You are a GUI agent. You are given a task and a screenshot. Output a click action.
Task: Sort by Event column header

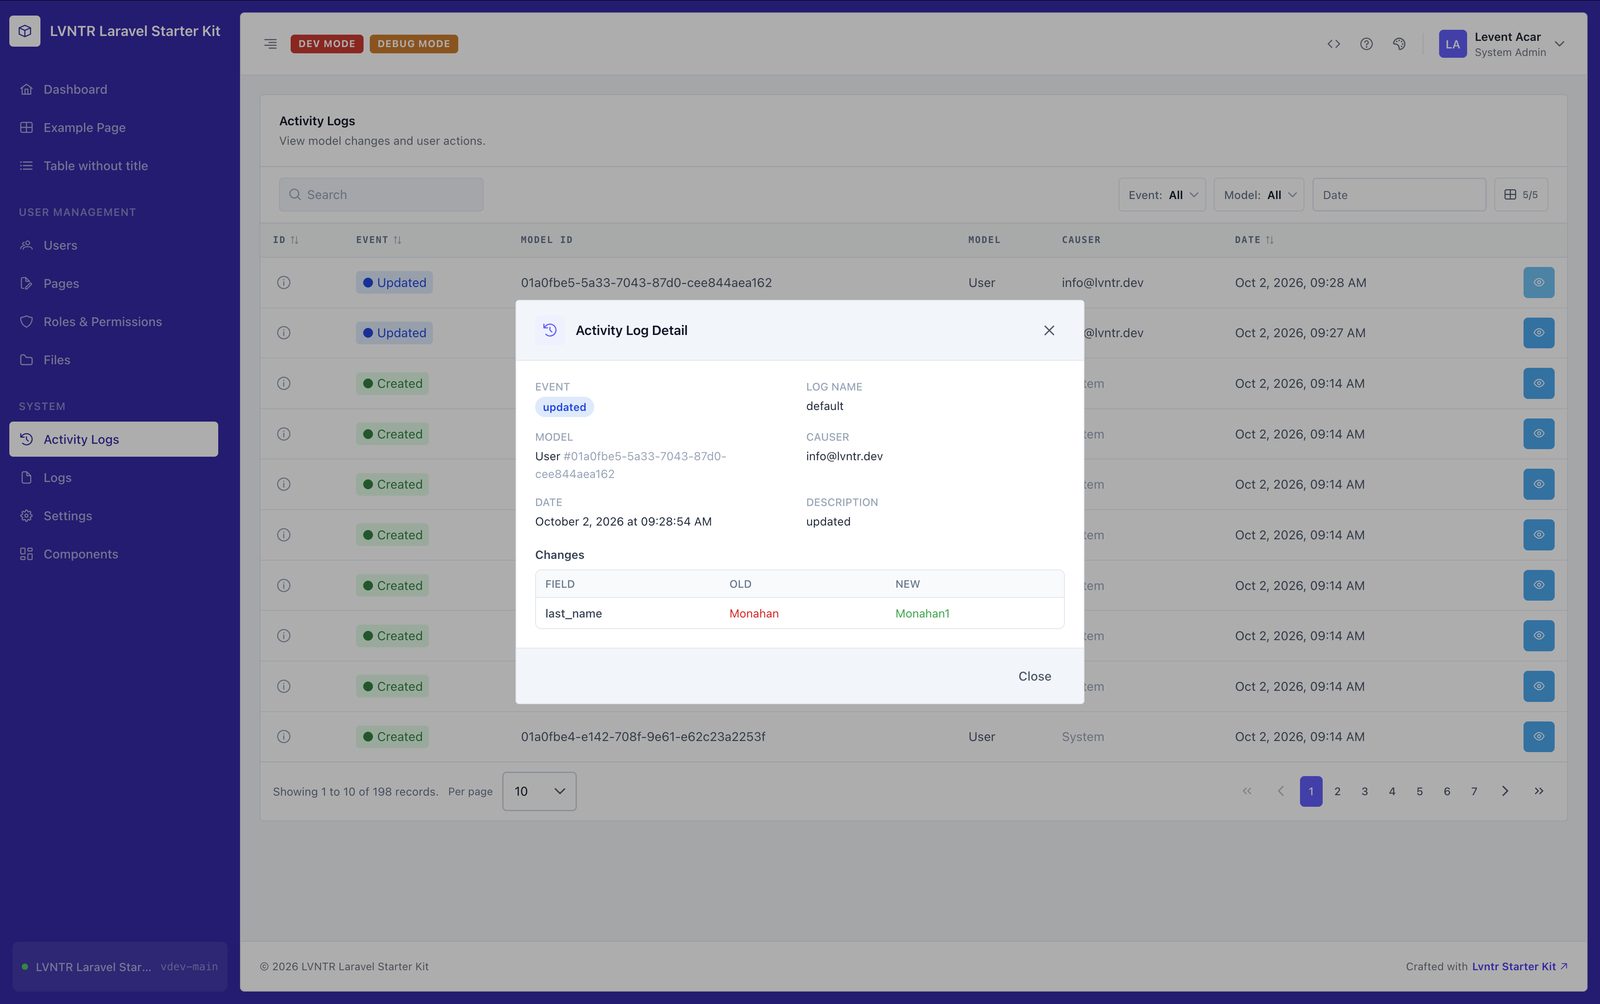[379, 240]
